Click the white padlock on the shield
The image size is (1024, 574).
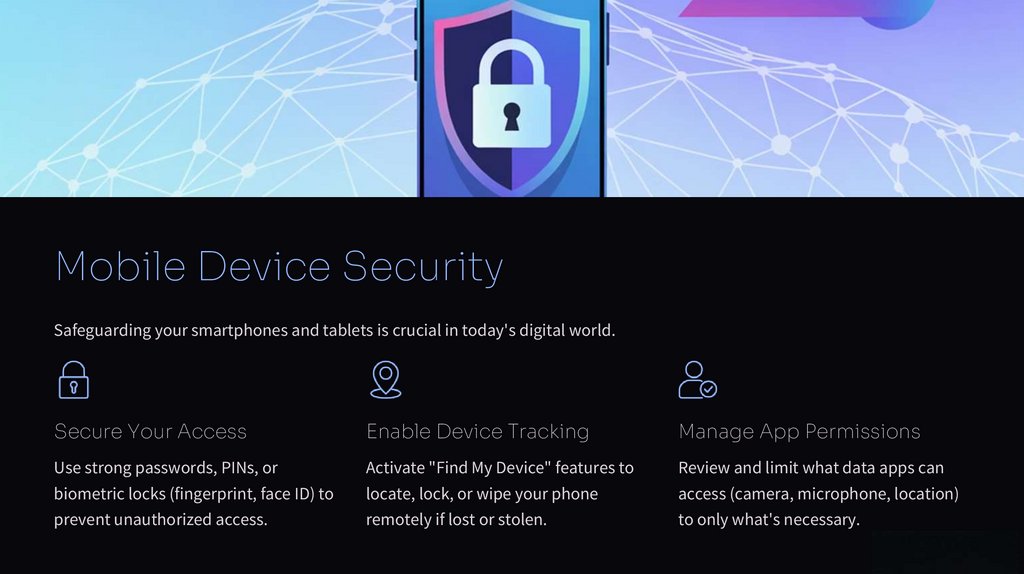coord(511,93)
